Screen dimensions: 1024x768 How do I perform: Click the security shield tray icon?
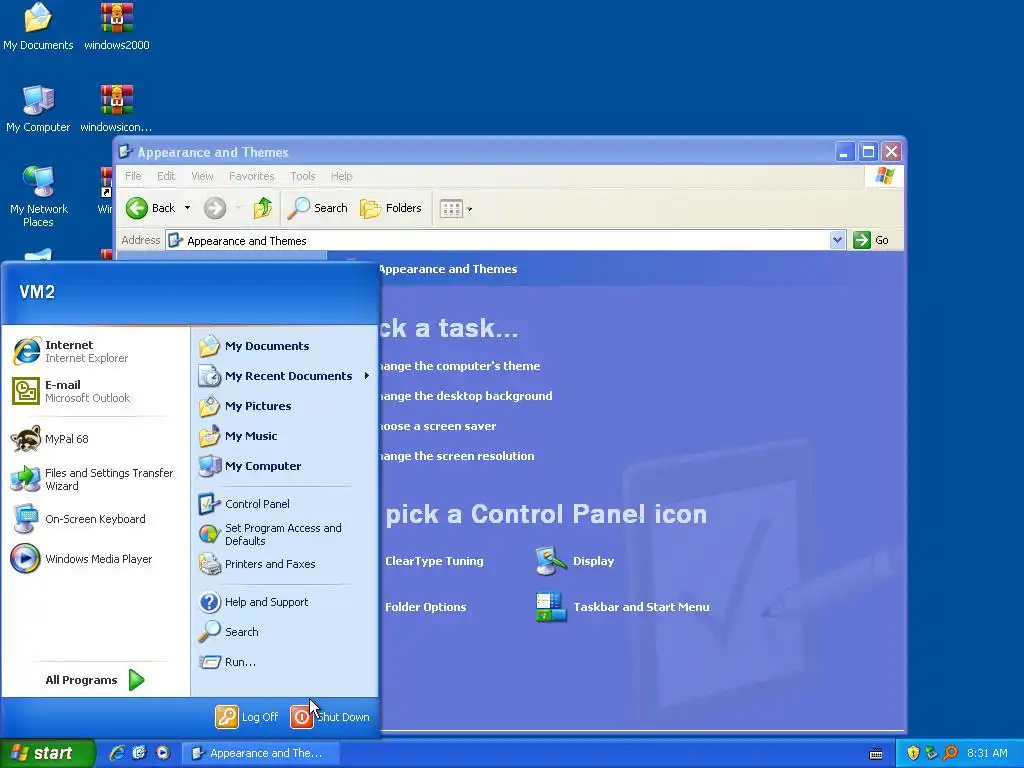(x=913, y=754)
